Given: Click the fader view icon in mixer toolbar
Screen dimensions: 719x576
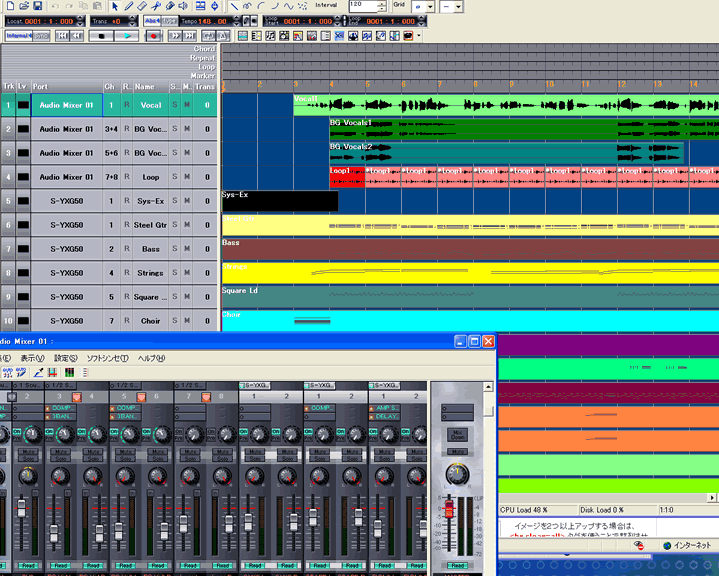Looking at the screenshot, I should point(52,372).
